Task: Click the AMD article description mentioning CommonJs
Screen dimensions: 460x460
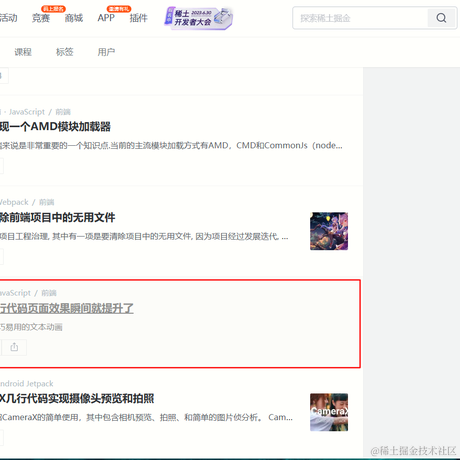Action: (x=171, y=146)
